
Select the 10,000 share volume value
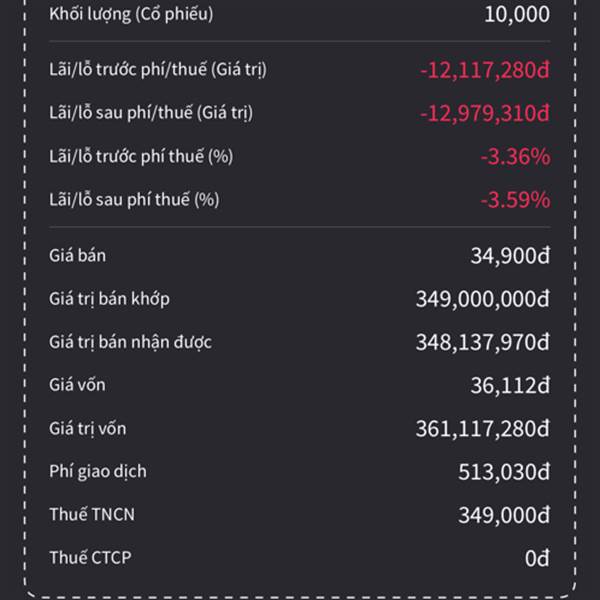tap(516, 14)
